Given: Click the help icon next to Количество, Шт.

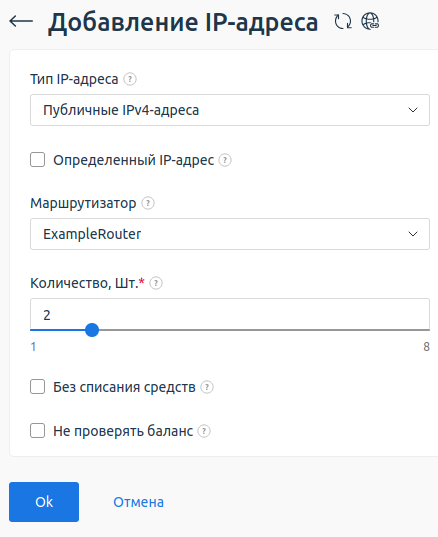Looking at the screenshot, I should point(156,283).
